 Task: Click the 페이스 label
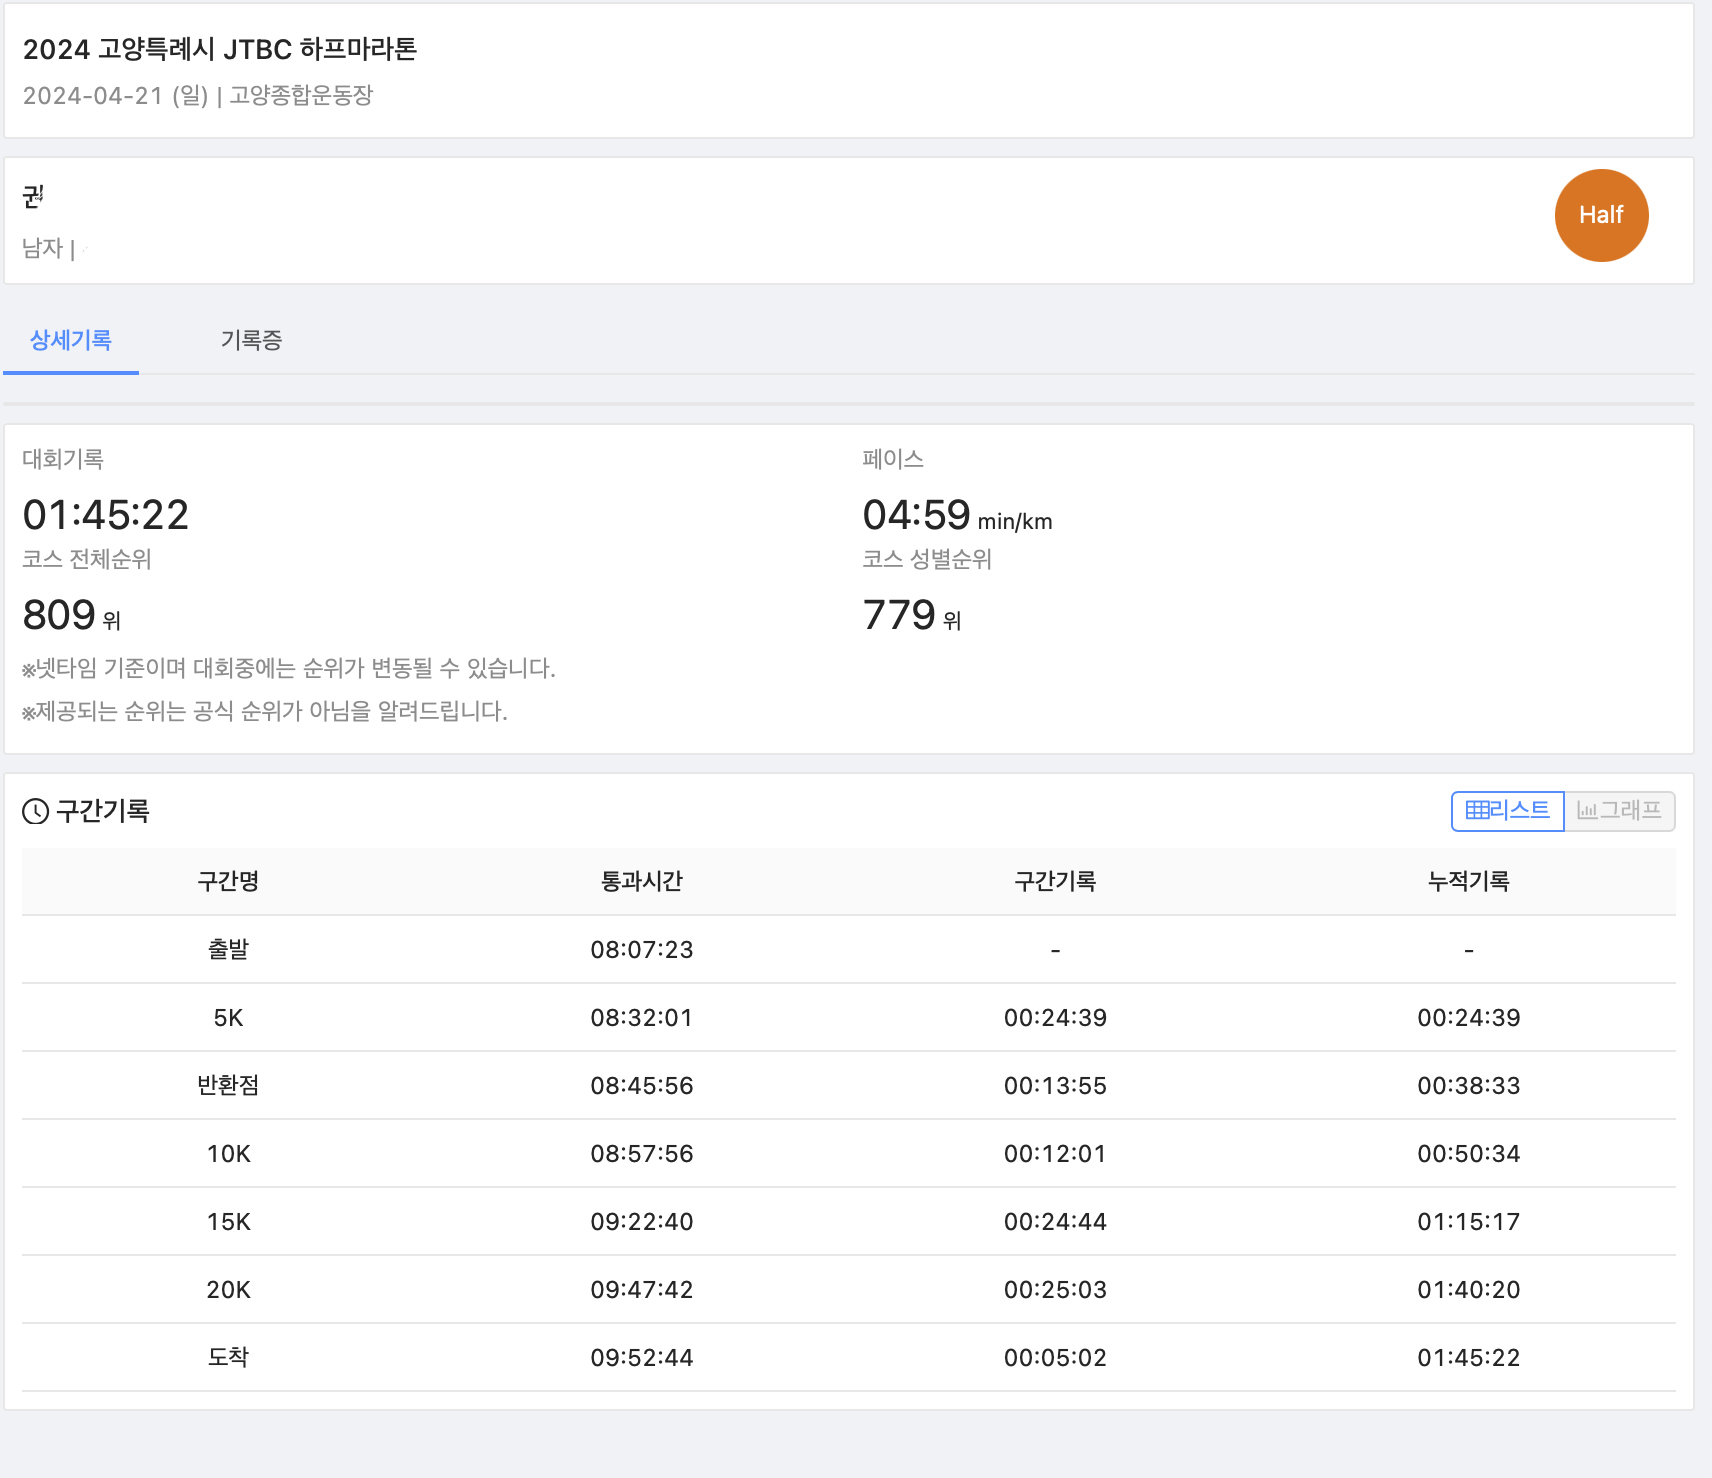coord(893,459)
